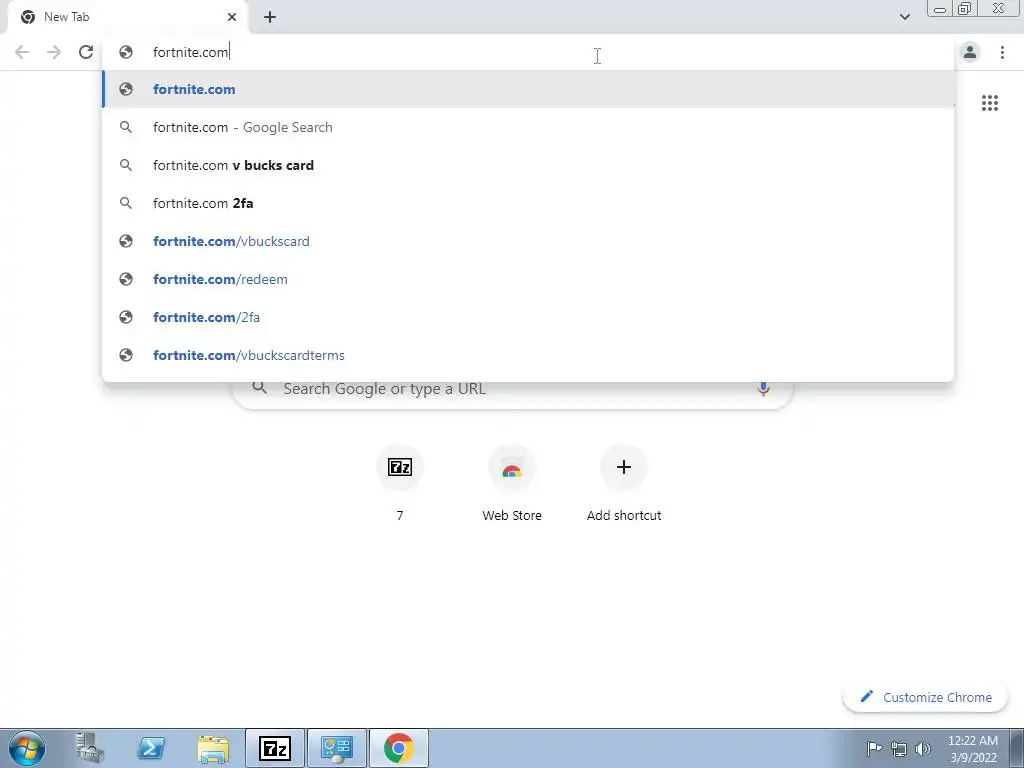Open File Explorer folder in taskbar
The width and height of the screenshot is (1024, 768).
click(x=213, y=748)
